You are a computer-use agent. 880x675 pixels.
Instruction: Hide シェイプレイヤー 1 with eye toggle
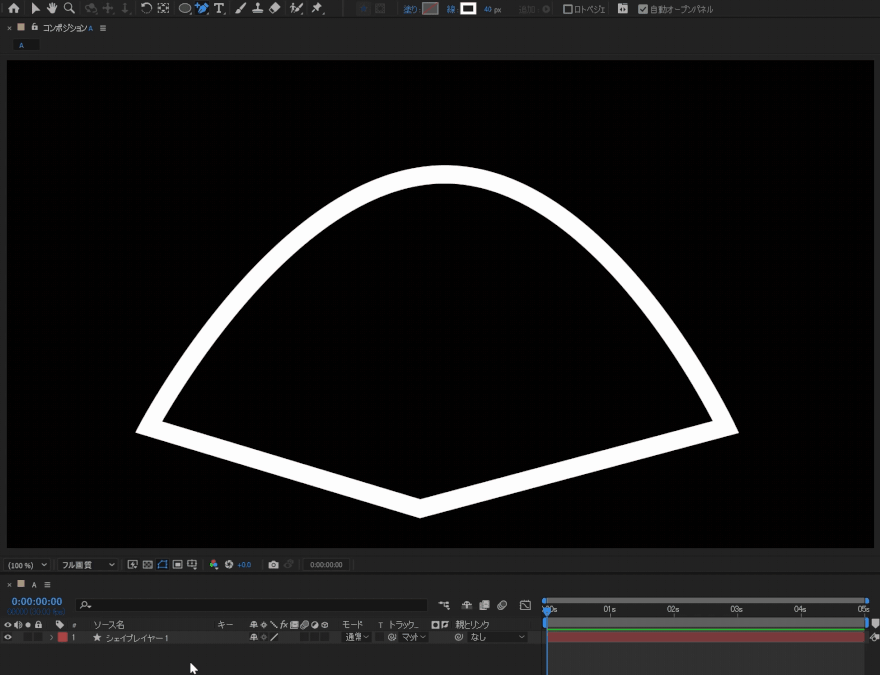pyautogui.click(x=8, y=637)
